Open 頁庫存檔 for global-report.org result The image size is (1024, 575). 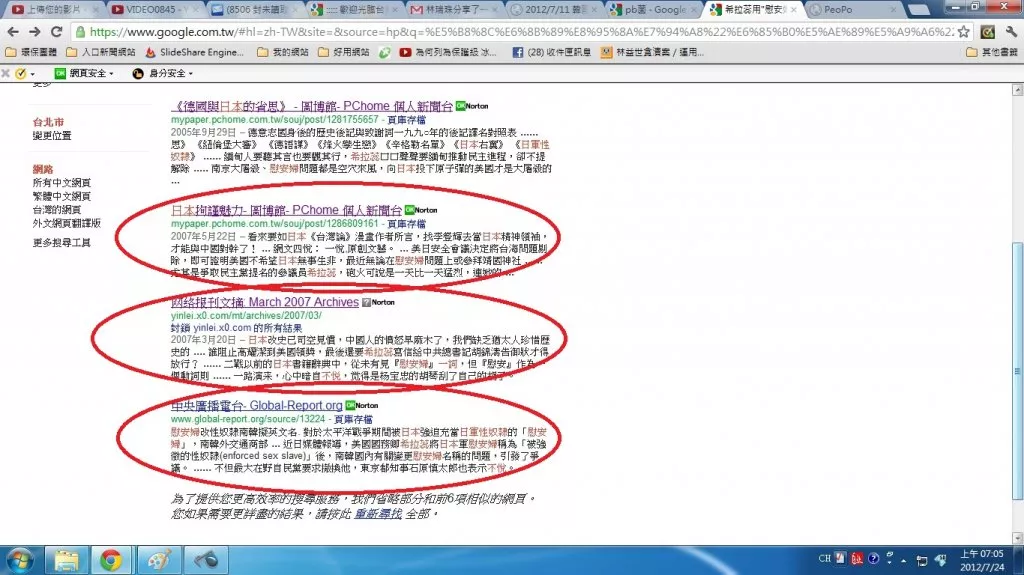pos(353,419)
